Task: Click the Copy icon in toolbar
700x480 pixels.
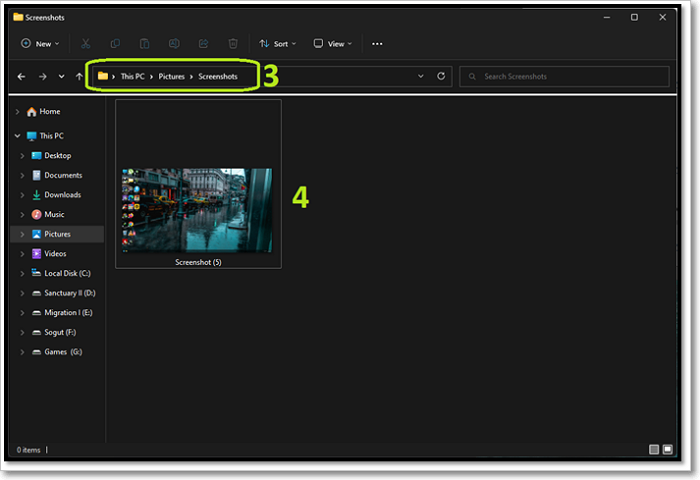Action: point(115,44)
